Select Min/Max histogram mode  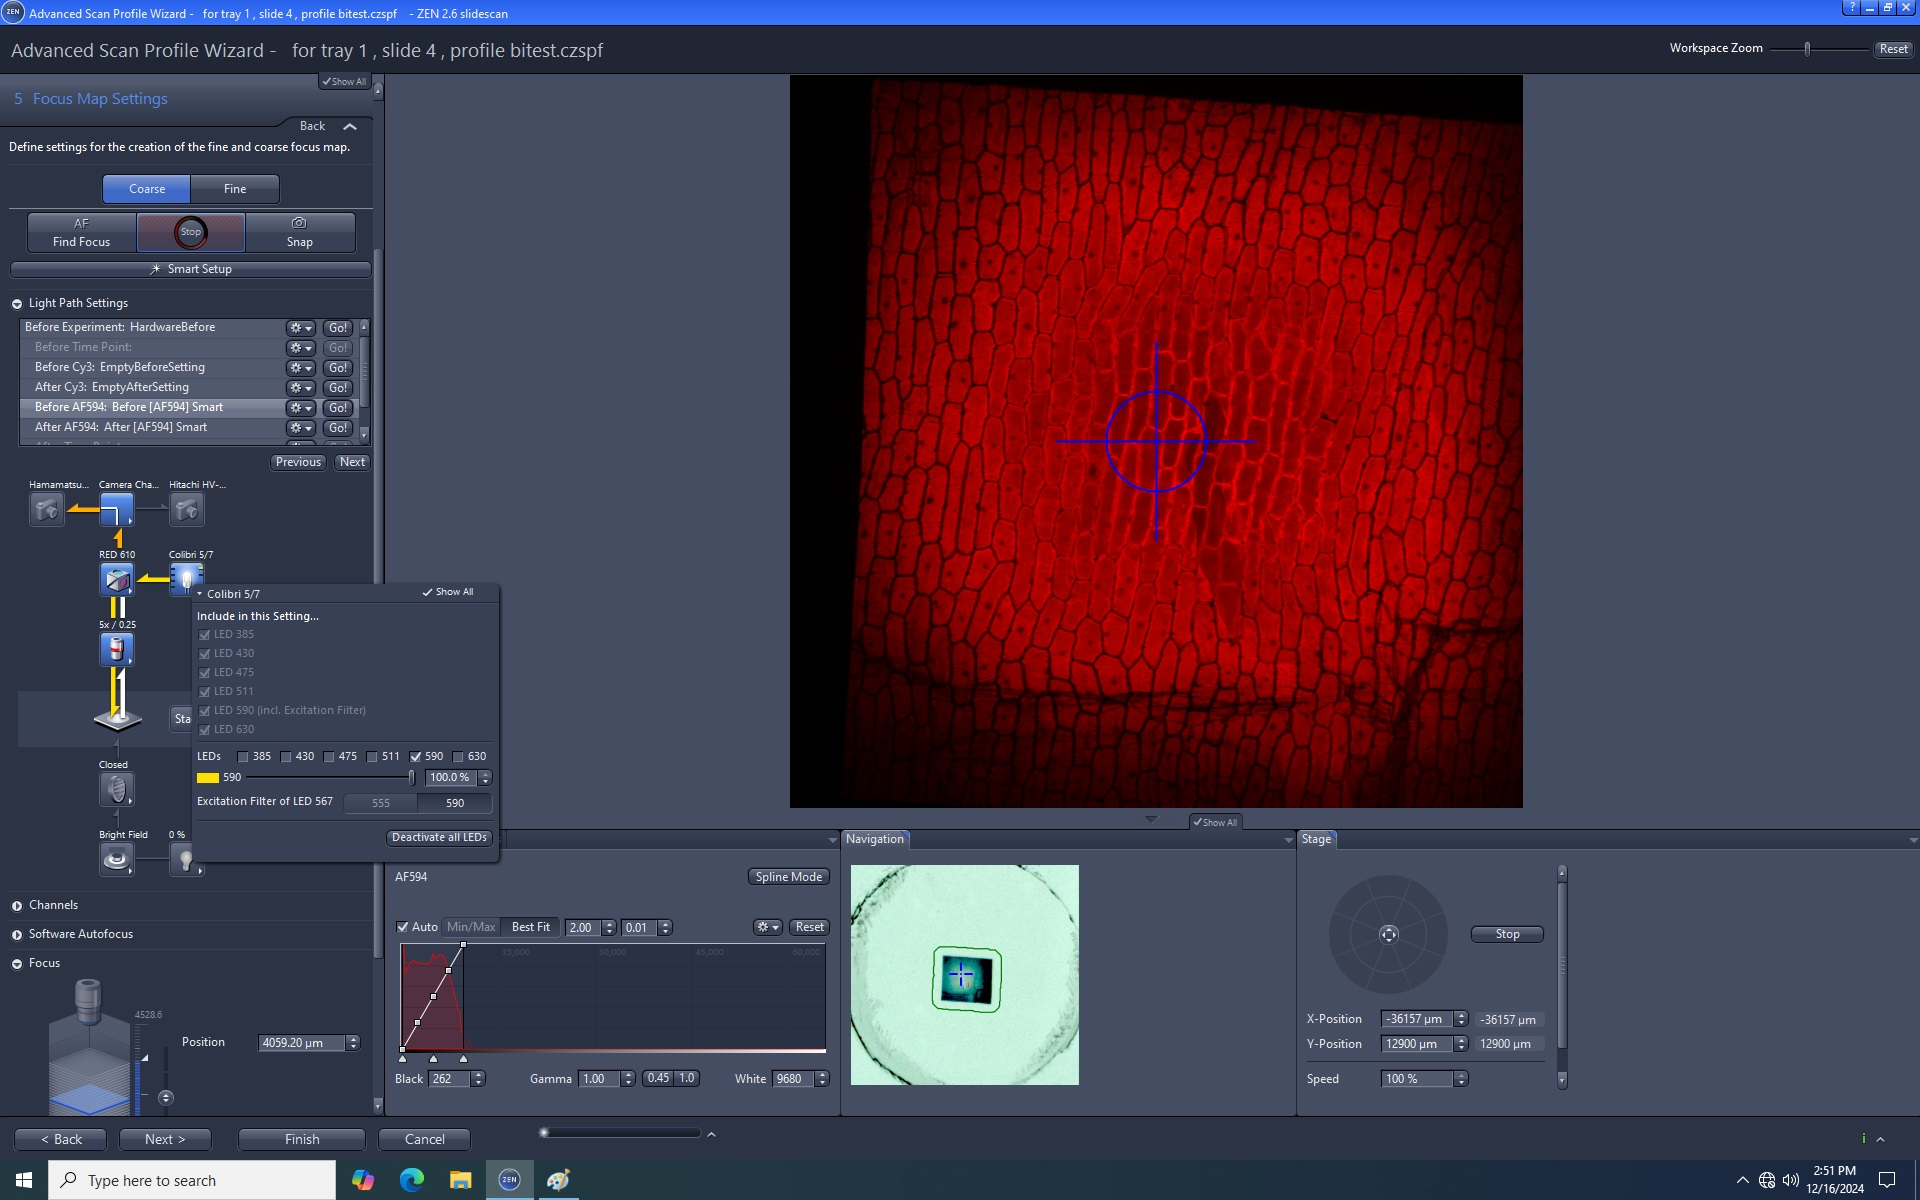click(x=471, y=927)
